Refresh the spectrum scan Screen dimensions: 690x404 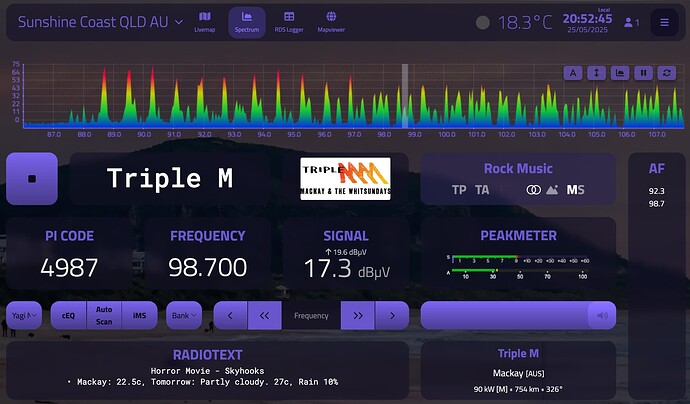[x=667, y=73]
